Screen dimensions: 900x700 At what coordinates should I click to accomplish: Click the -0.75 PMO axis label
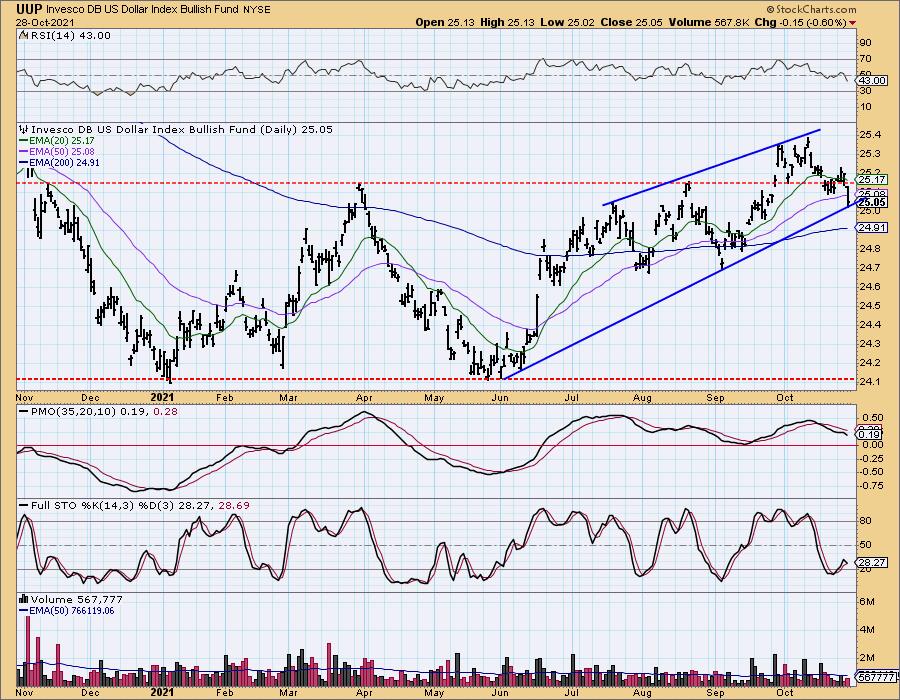click(x=871, y=486)
